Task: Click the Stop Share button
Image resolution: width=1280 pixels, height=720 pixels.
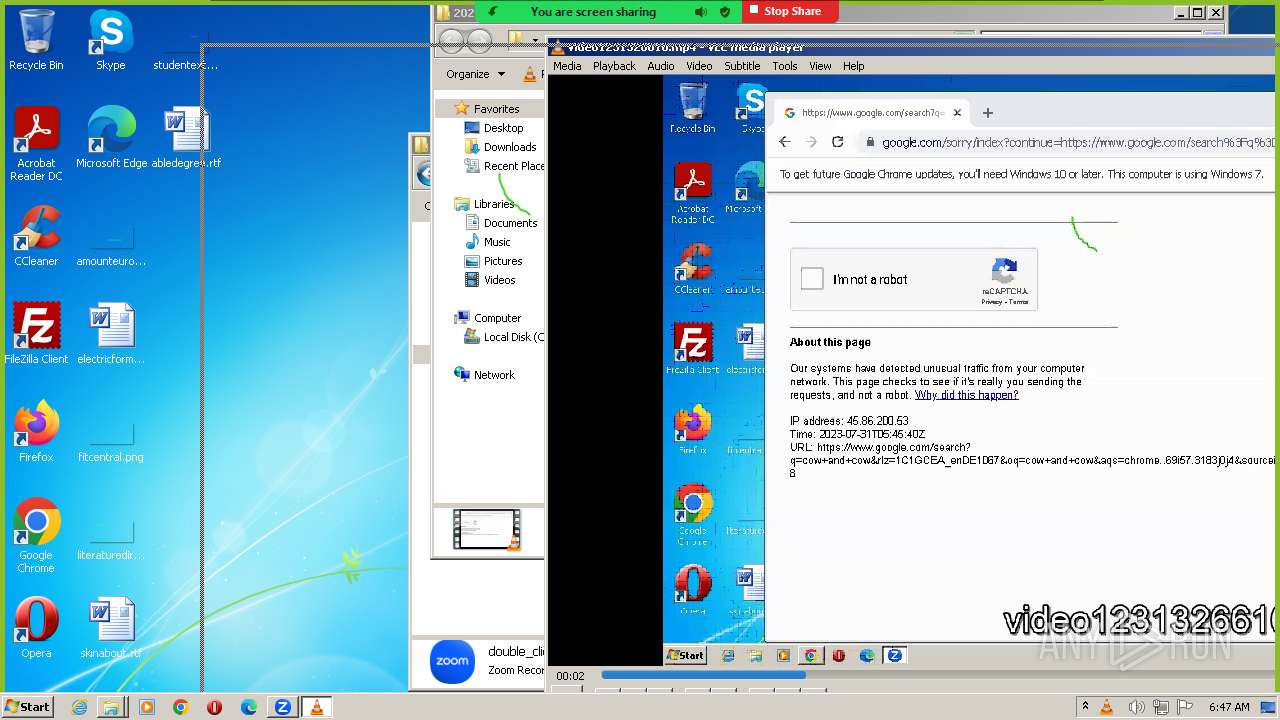Action: pyautogui.click(x=791, y=12)
